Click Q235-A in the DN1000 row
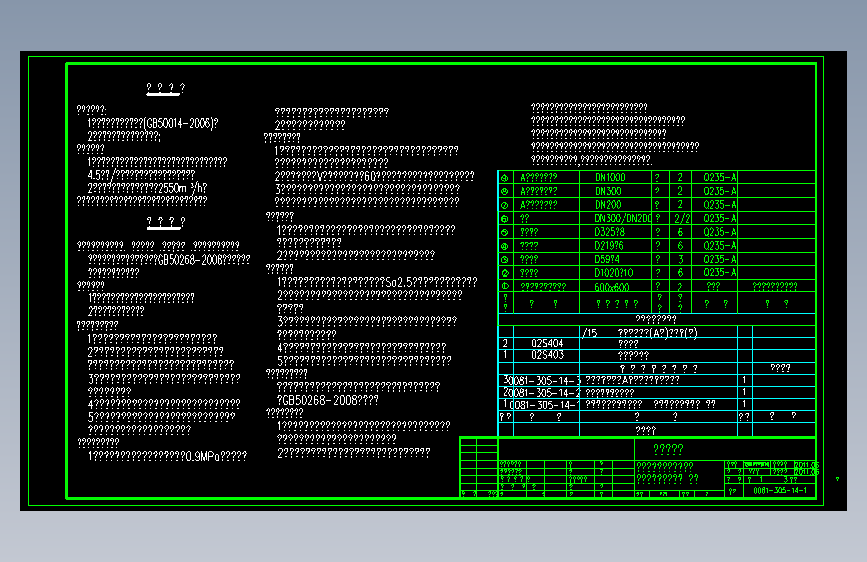Viewport: 867px width, 562px height. [720, 178]
